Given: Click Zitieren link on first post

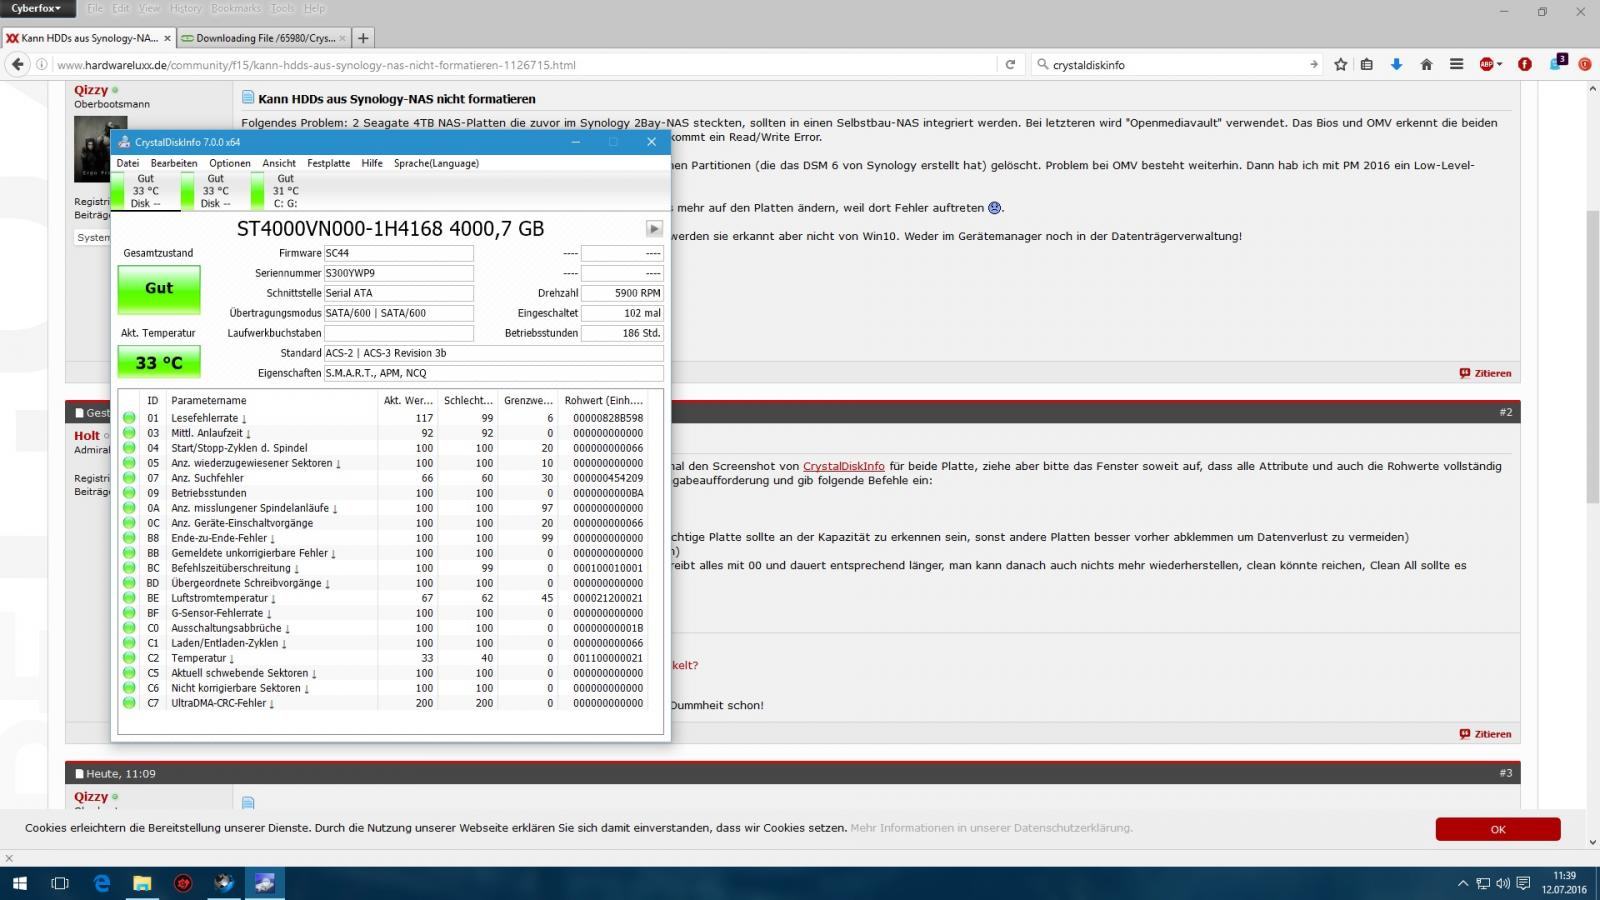Looking at the screenshot, I should pos(1486,373).
